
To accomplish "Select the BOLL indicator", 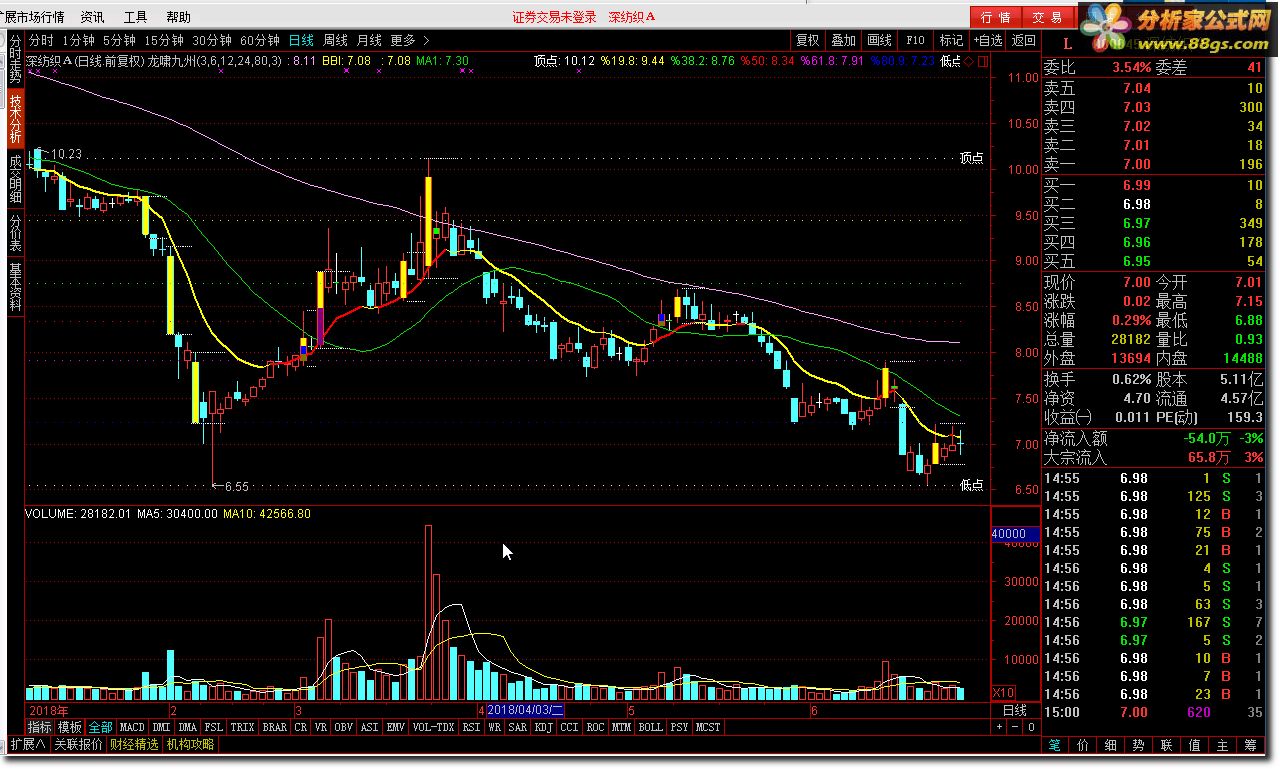I will [x=650, y=727].
